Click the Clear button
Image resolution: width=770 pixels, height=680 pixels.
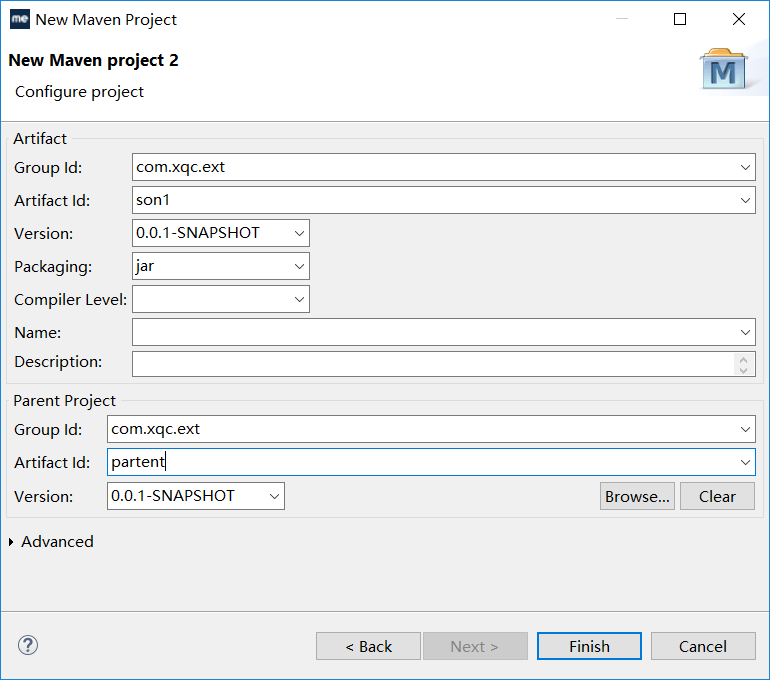click(x=717, y=496)
